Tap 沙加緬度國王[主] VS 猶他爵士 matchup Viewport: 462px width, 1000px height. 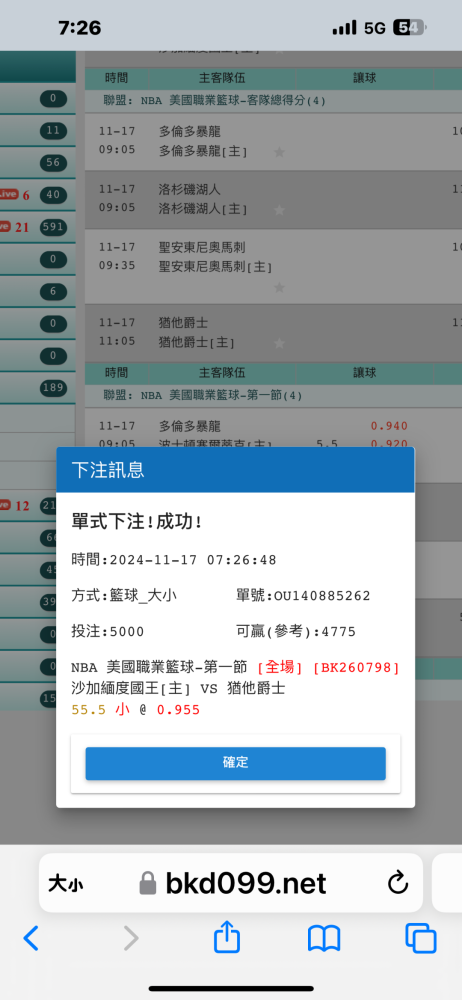click(x=178, y=689)
